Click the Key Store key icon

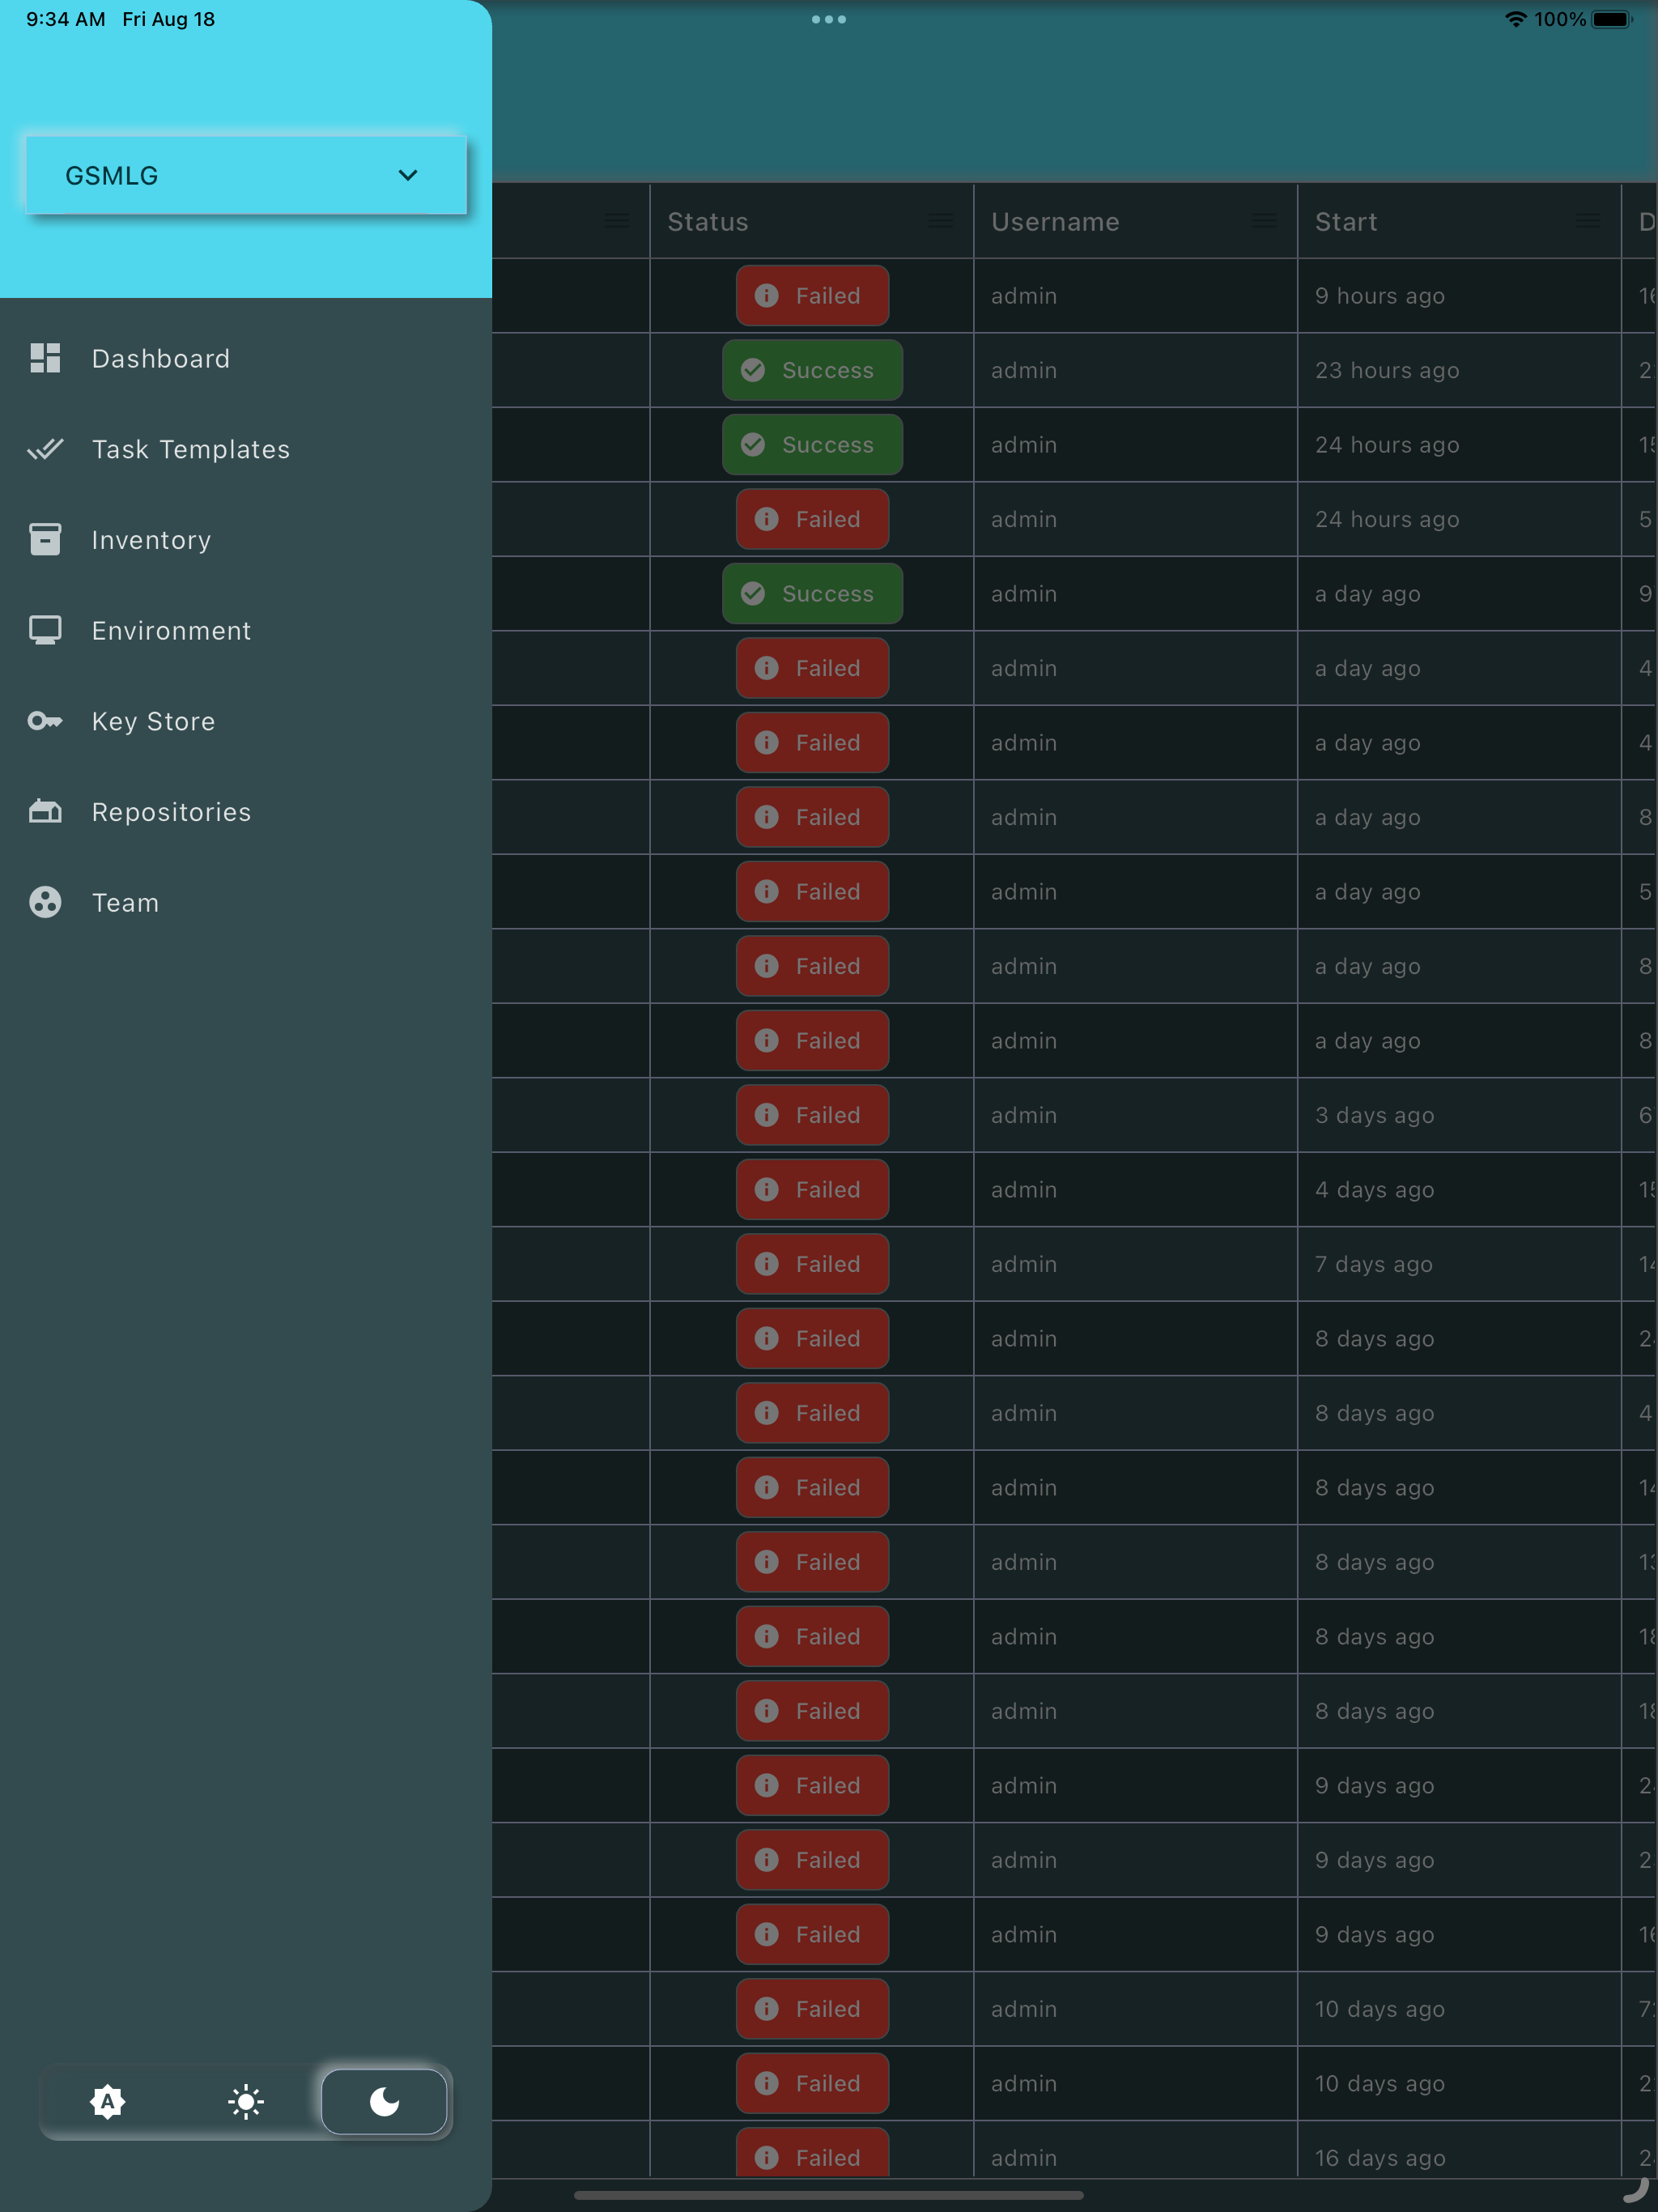(45, 721)
